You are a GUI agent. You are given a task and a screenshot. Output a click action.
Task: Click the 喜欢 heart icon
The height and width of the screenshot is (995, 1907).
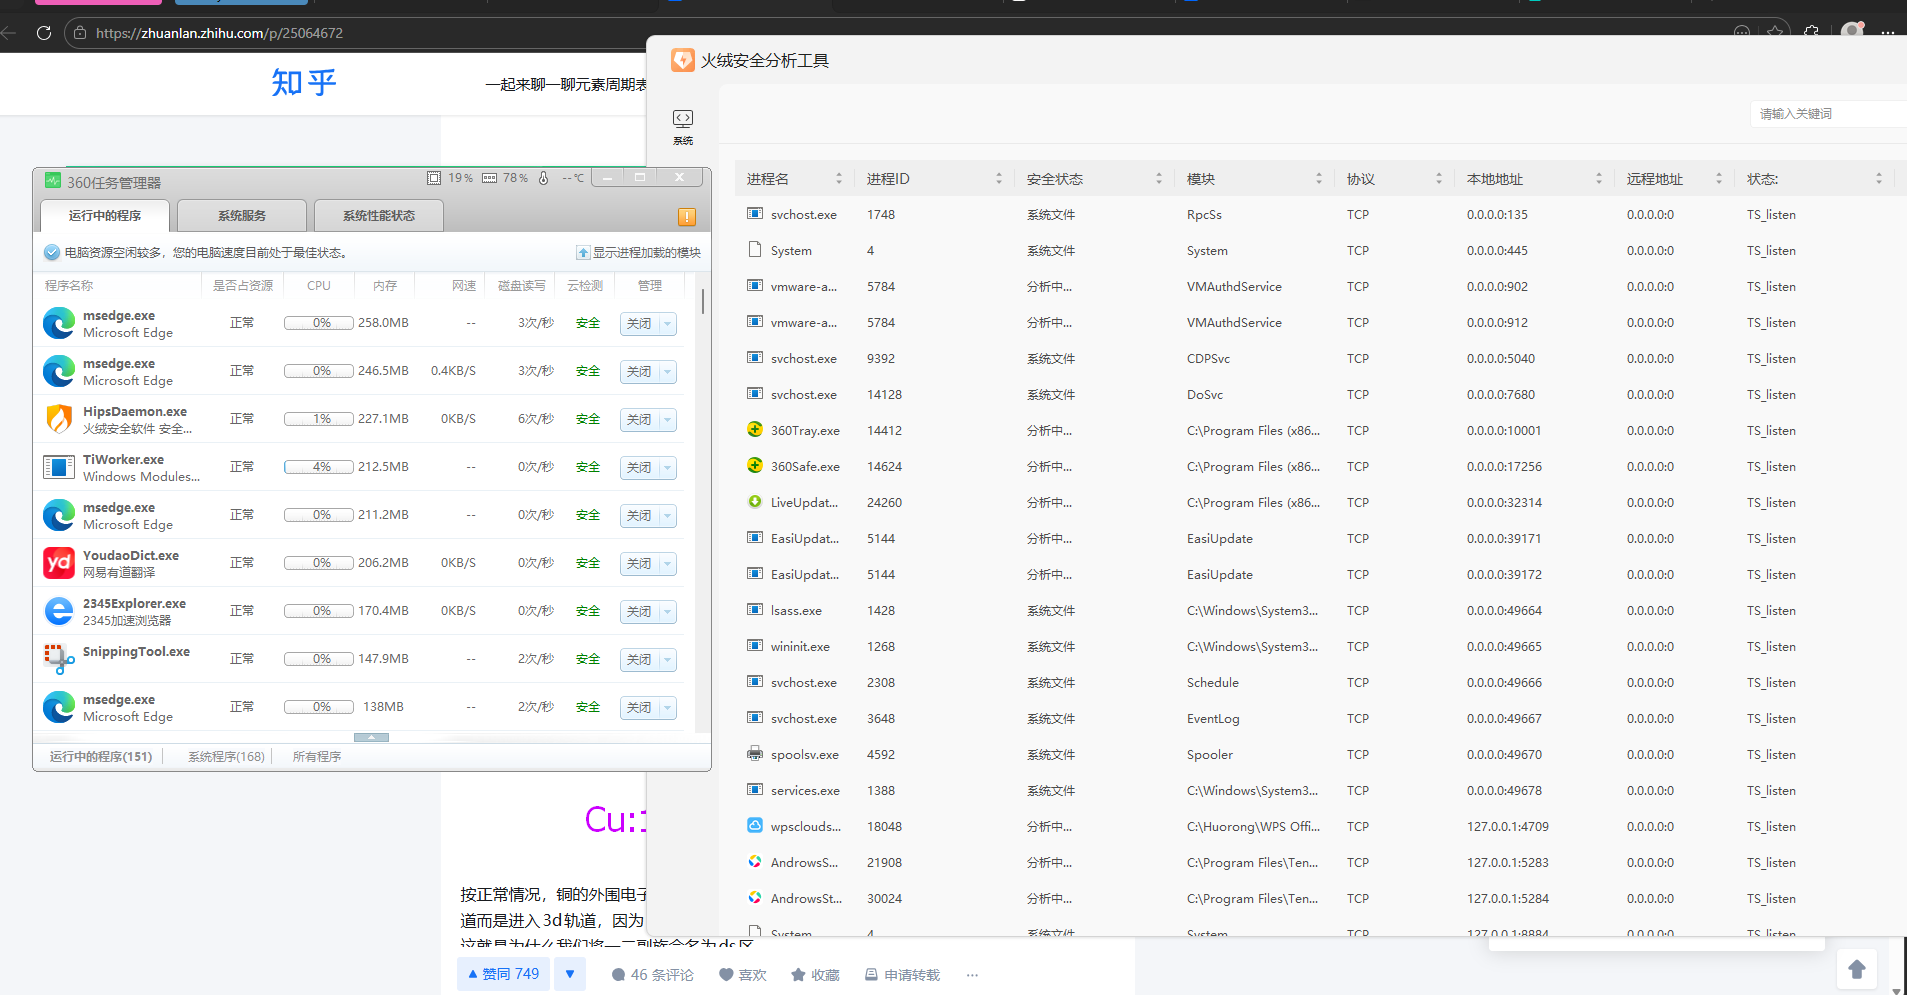pos(727,975)
